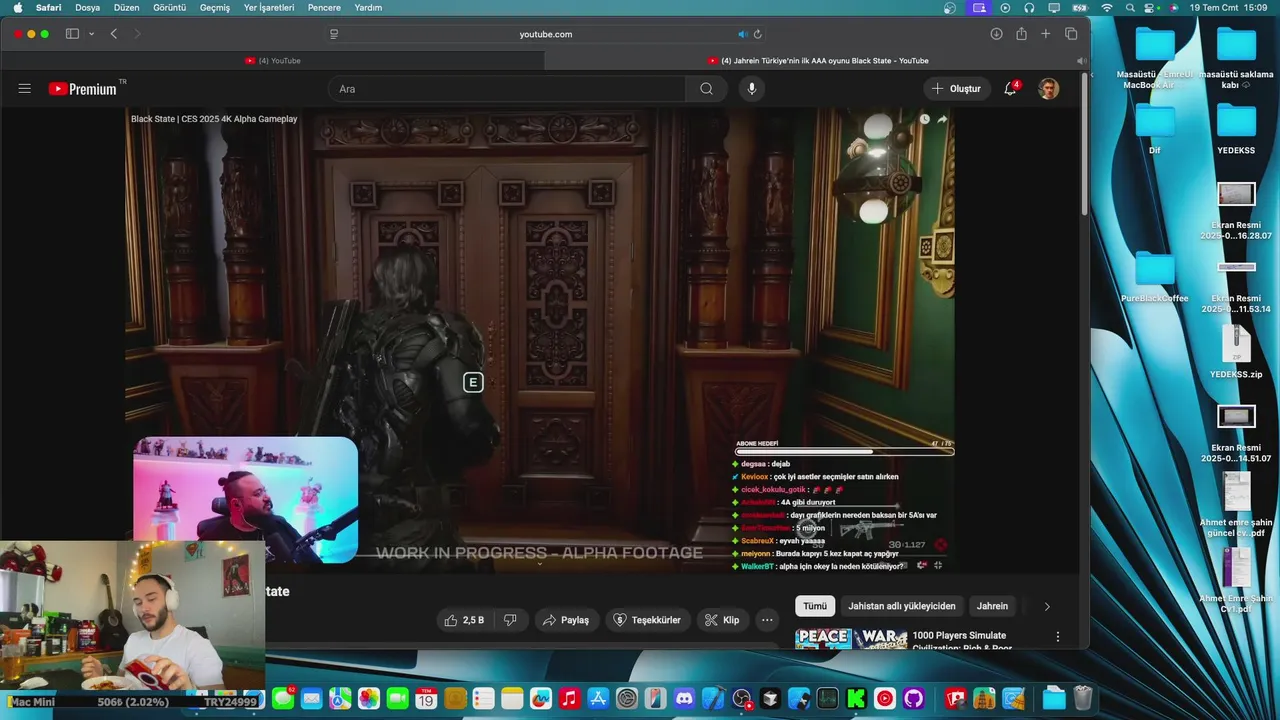Open the Yer İşaretleri menu
Screen dimensions: 1280x720
[x=269, y=7]
